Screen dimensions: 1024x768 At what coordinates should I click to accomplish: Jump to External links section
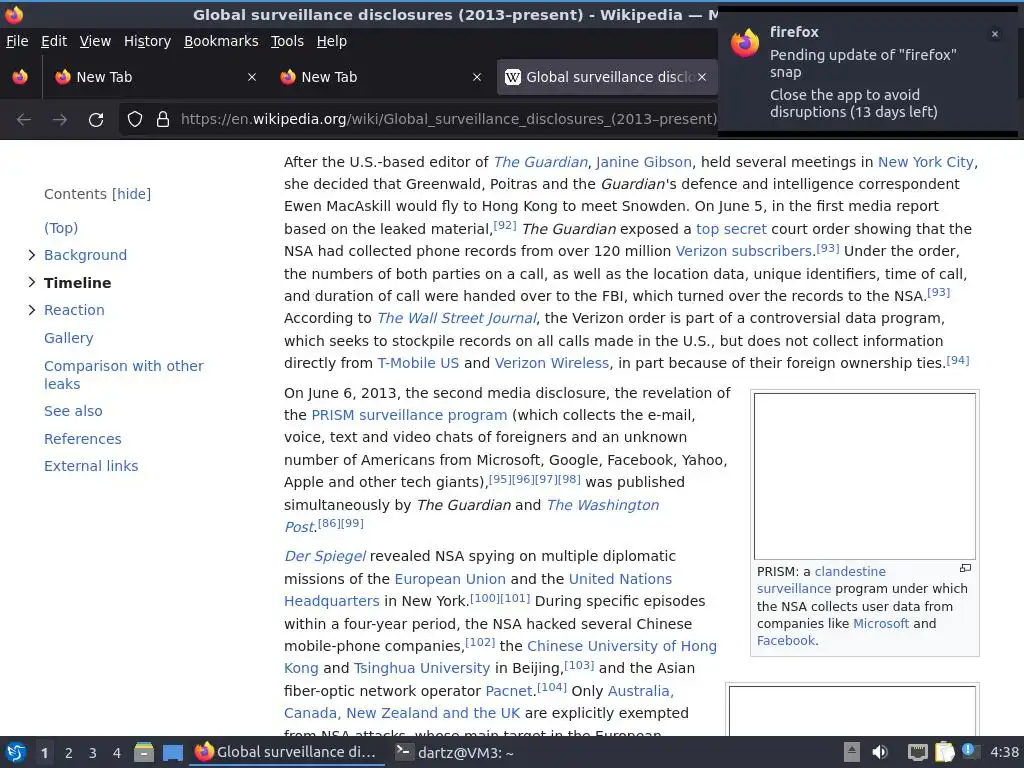tap(91, 466)
